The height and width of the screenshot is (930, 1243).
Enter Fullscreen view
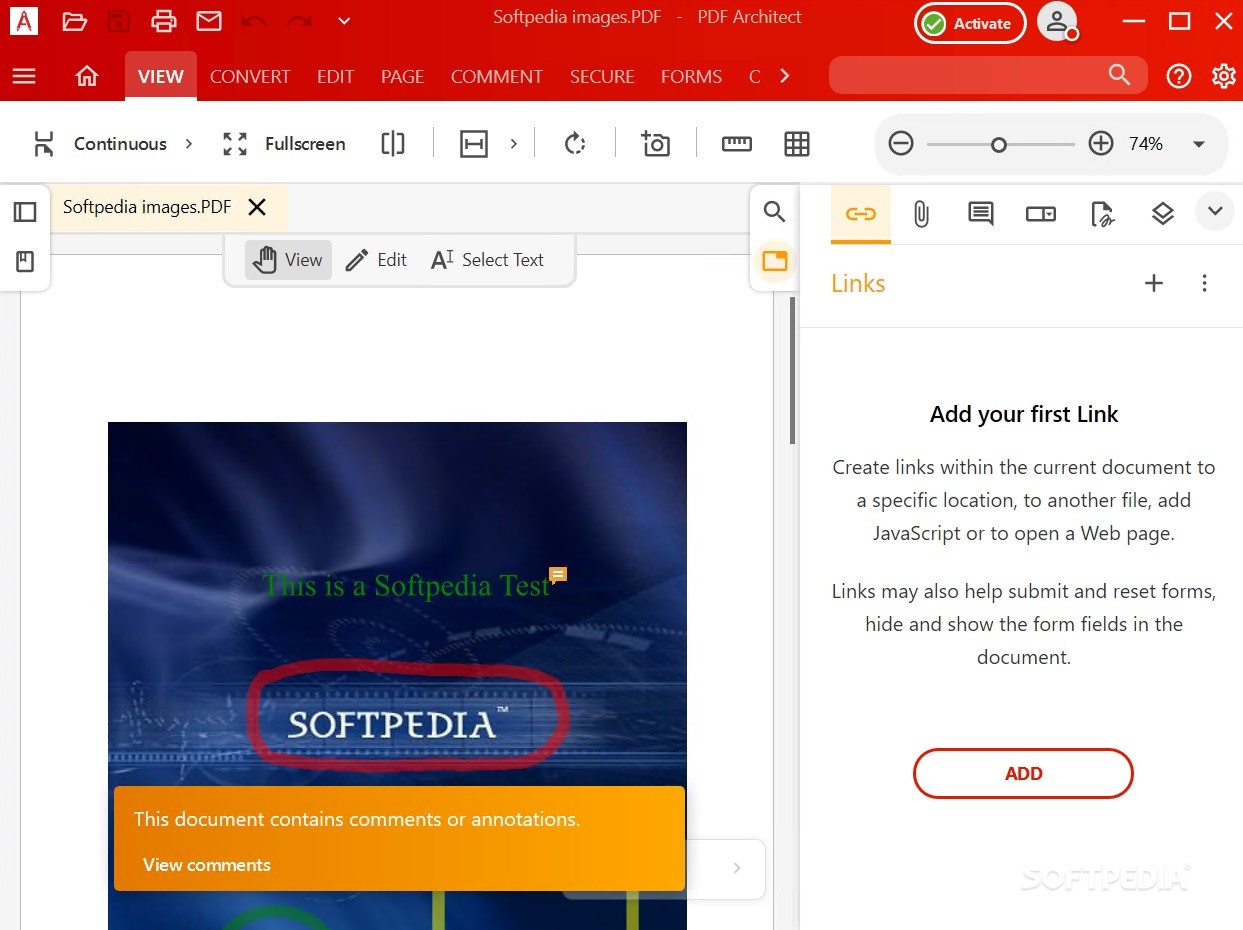coord(284,144)
